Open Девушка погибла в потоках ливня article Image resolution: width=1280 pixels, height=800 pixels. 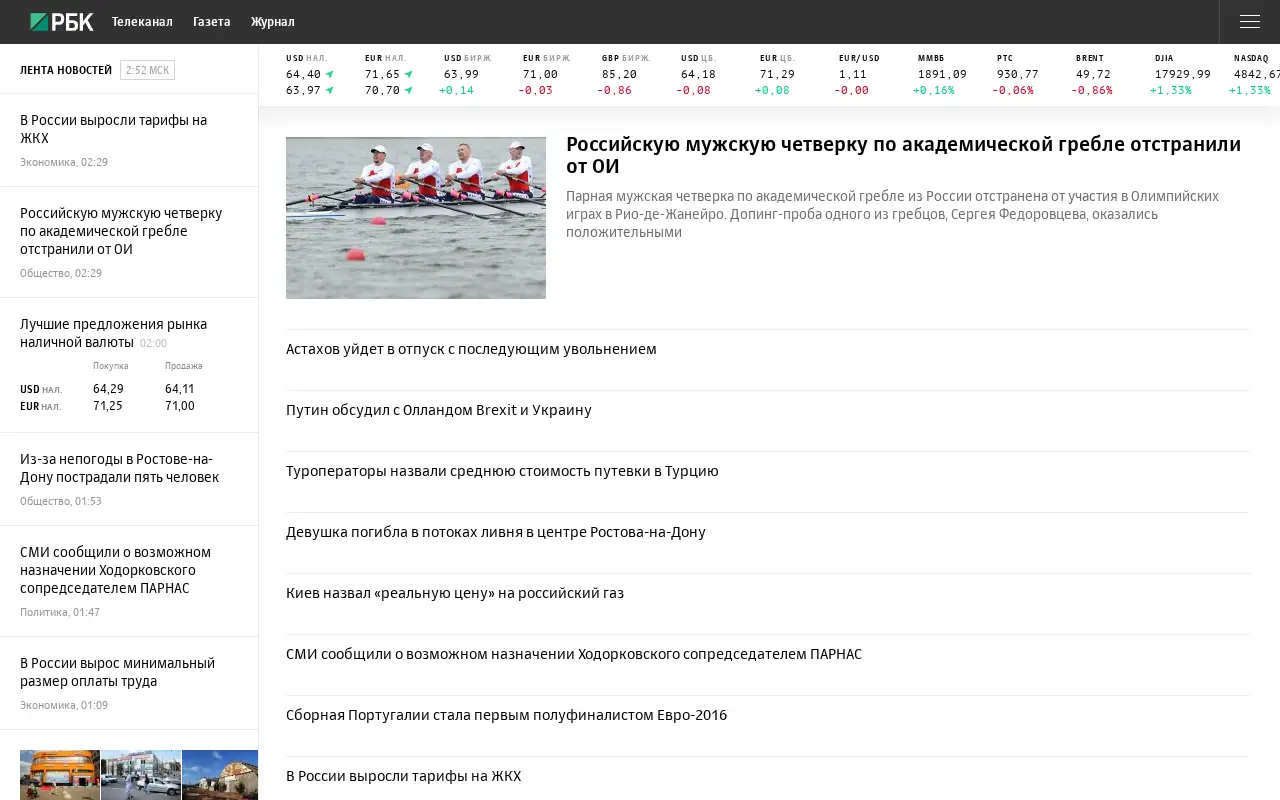tap(496, 532)
